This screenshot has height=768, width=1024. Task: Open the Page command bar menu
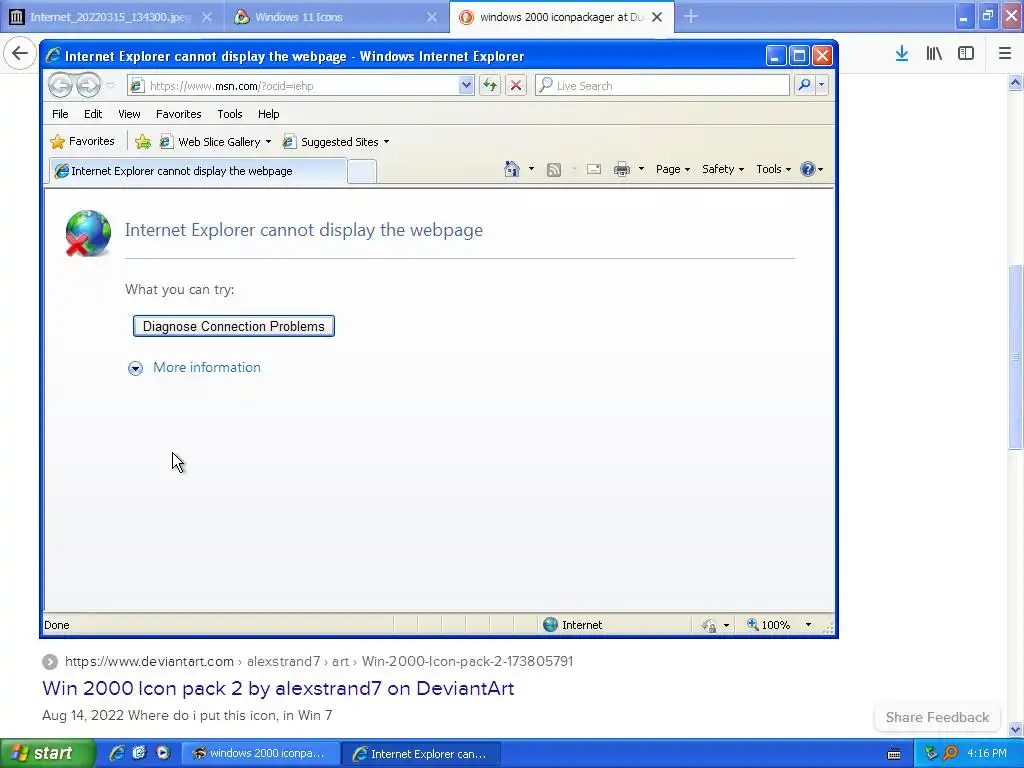click(x=673, y=169)
